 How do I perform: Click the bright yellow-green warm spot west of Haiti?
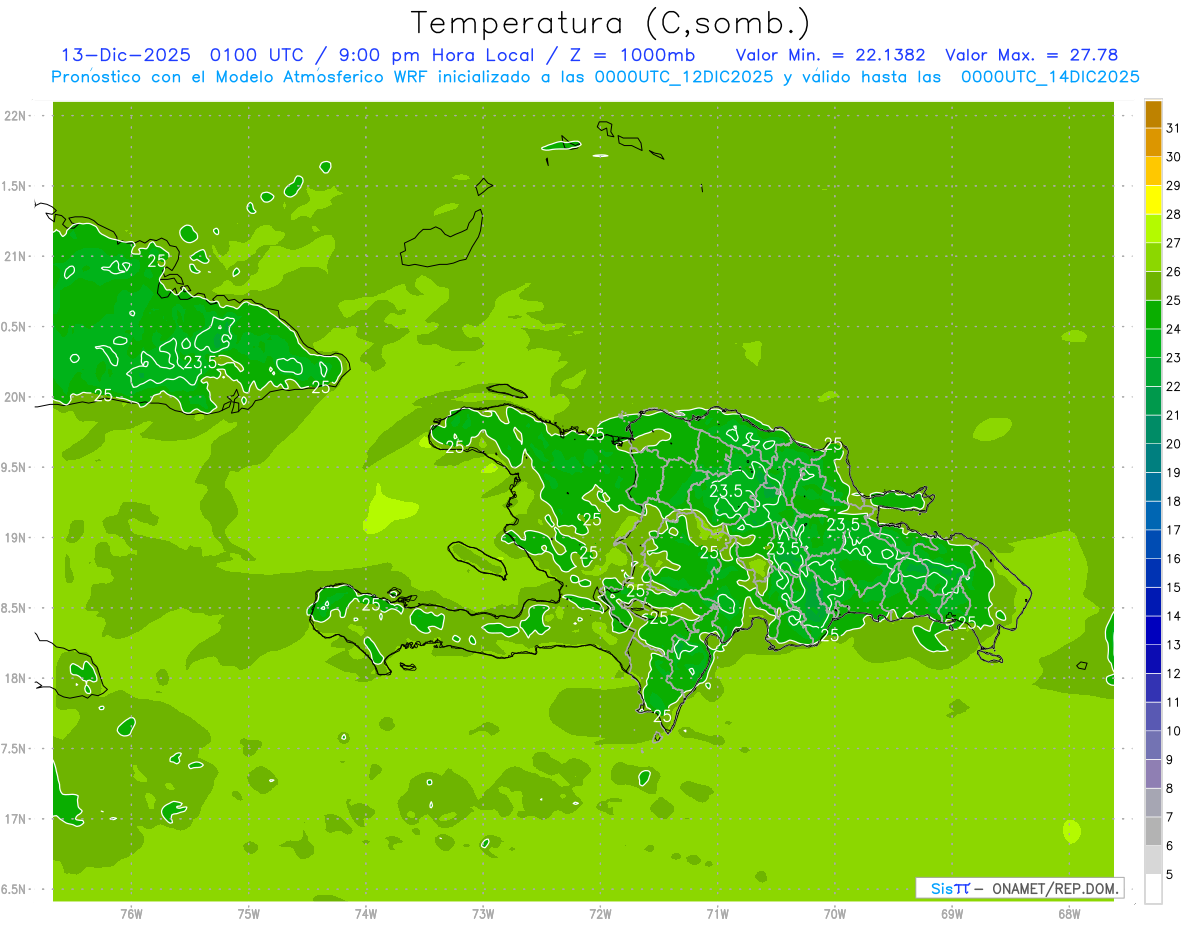pyautogui.click(x=388, y=510)
